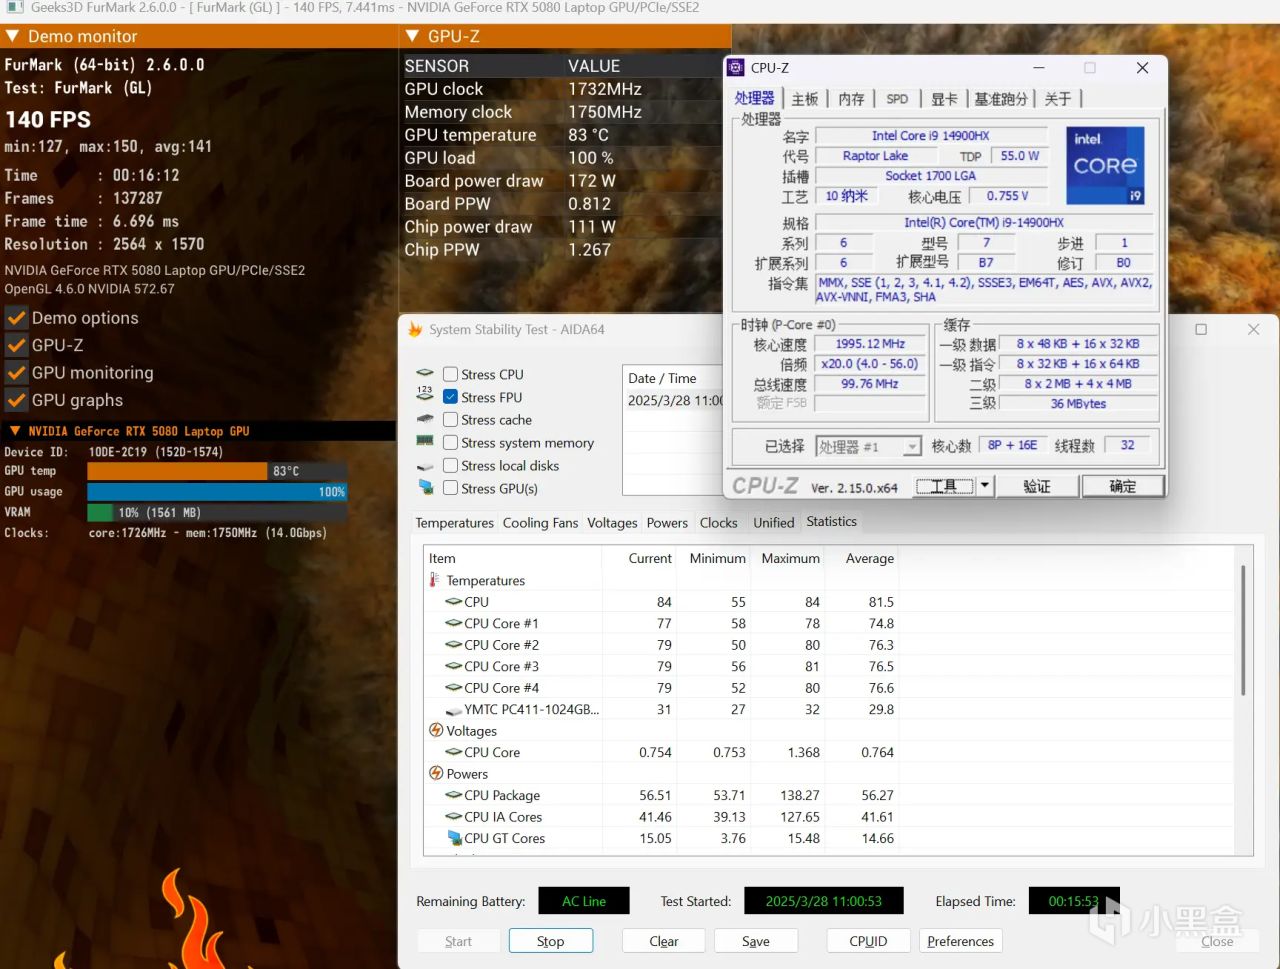Click the statistics list vertical scrollbar
Viewport: 1280px width, 969px height.
pyautogui.click(x=1243, y=630)
